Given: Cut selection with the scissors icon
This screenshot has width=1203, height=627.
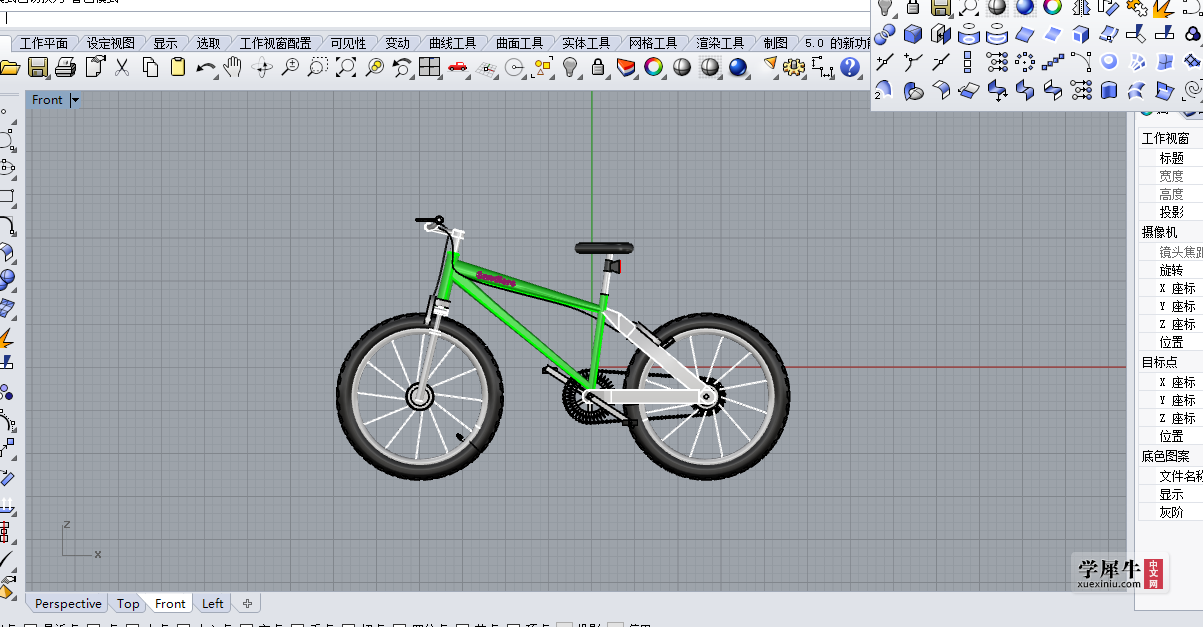Looking at the screenshot, I should [122, 68].
